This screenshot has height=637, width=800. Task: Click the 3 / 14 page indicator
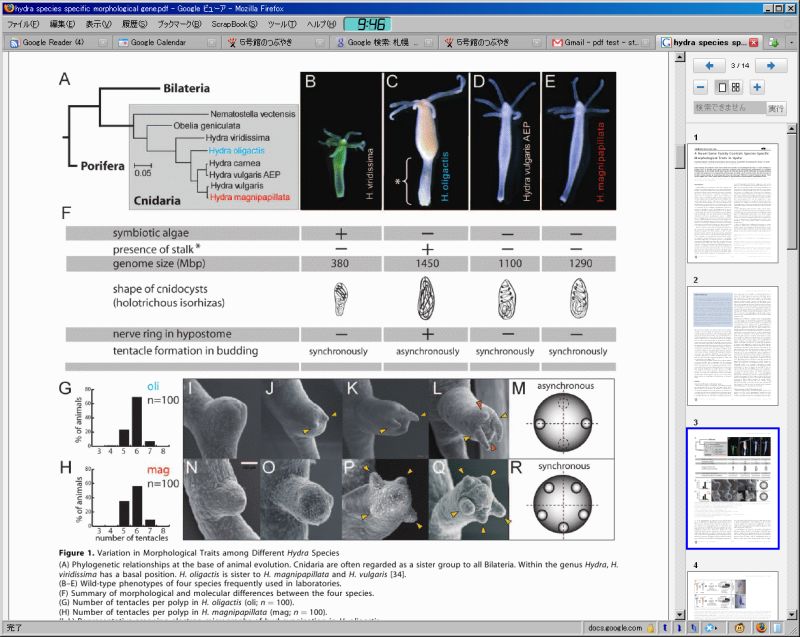click(x=740, y=65)
